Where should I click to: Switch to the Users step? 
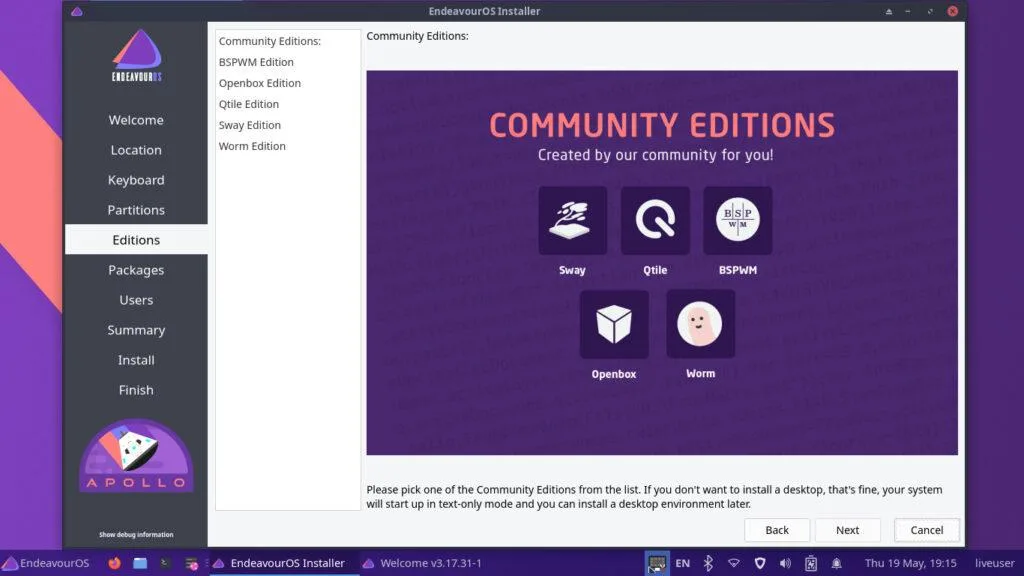(136, 300)
